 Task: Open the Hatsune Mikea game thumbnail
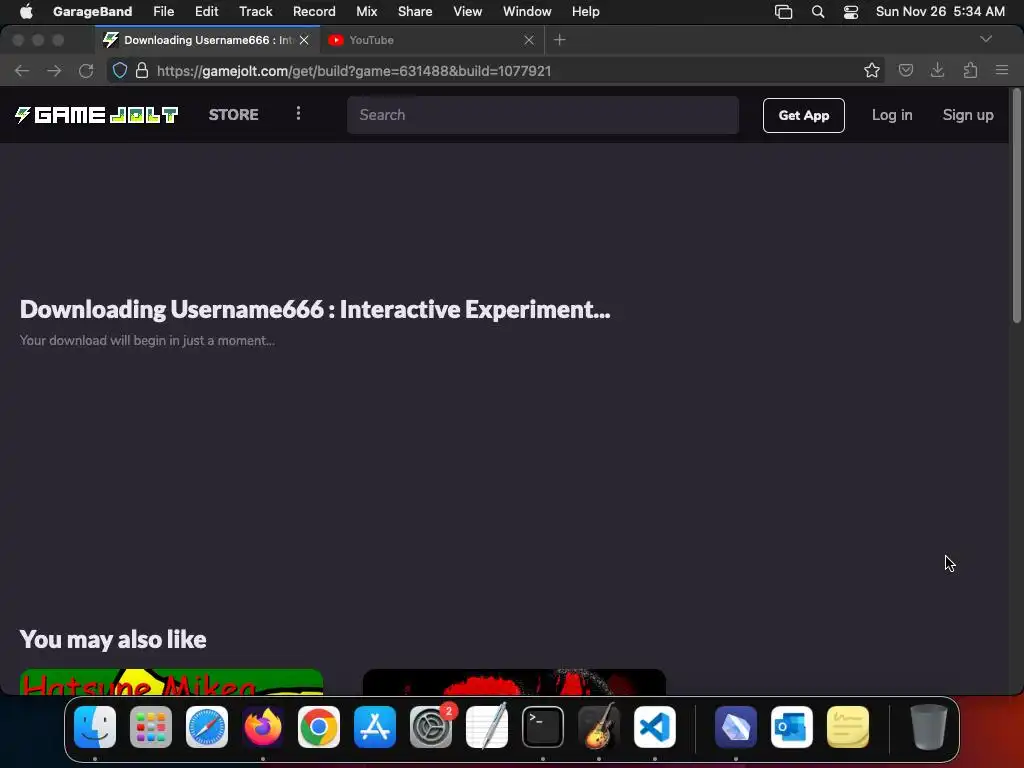(171, 682)
